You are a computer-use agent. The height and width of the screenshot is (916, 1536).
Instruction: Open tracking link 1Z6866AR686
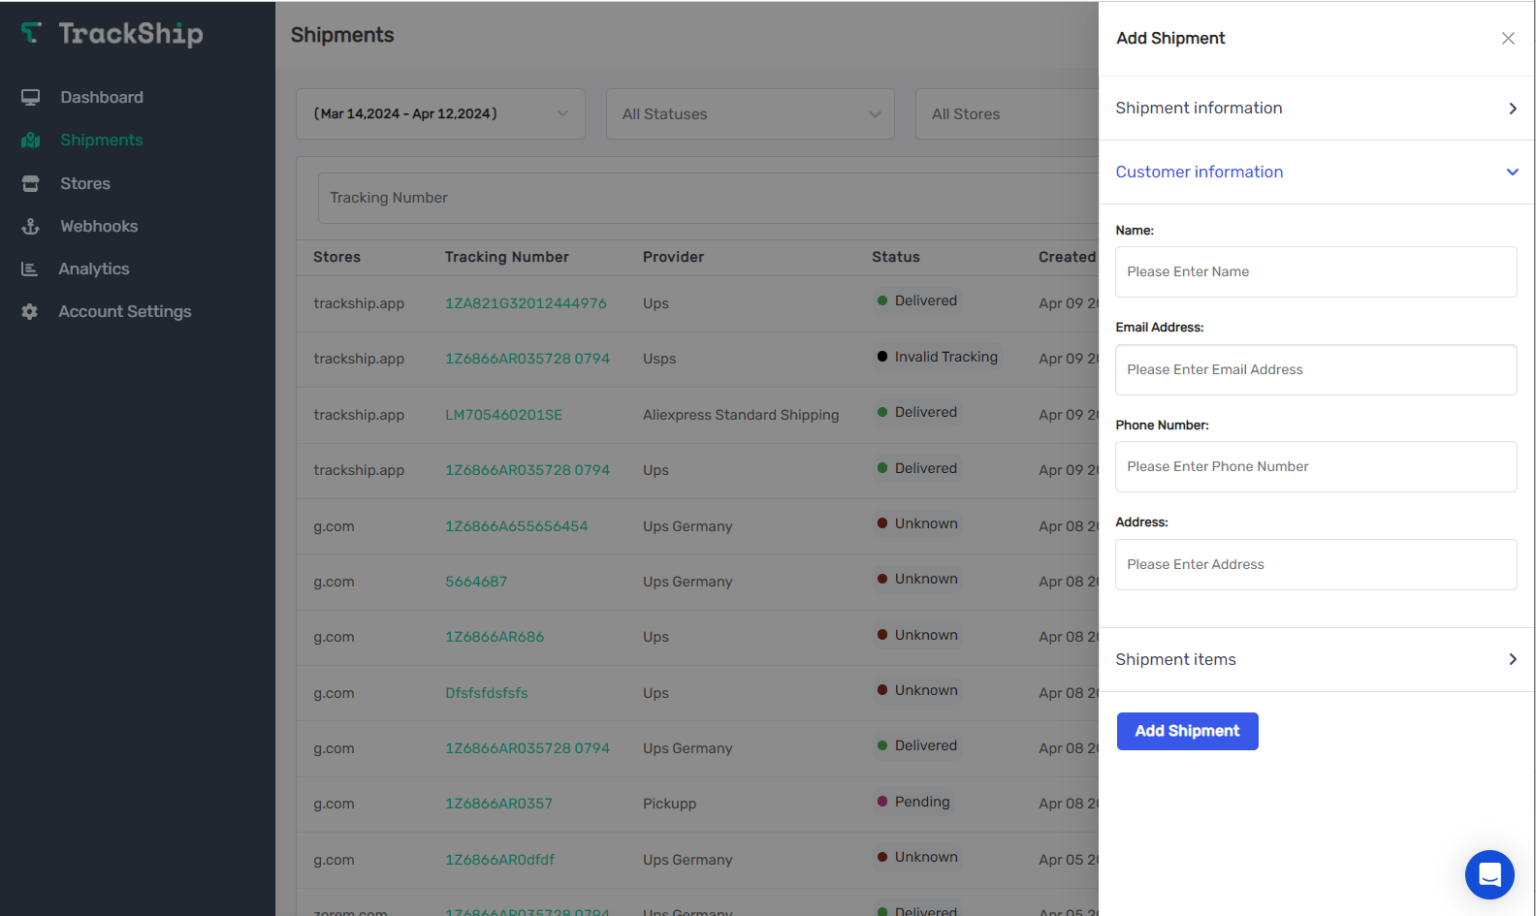click(x=495, y=637)
